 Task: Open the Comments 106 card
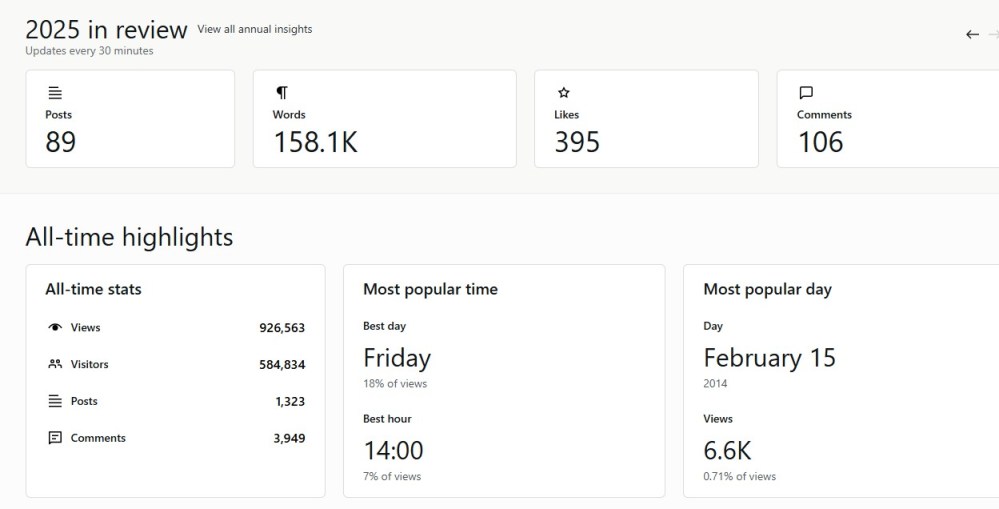coord(887,119)
